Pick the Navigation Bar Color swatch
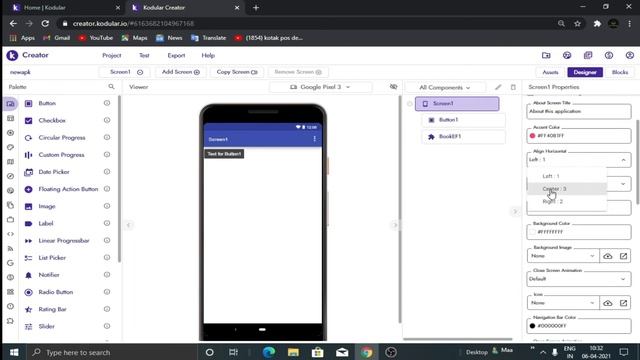The height and width of the screenshot is (360, 640). click(x=532, y=326)
